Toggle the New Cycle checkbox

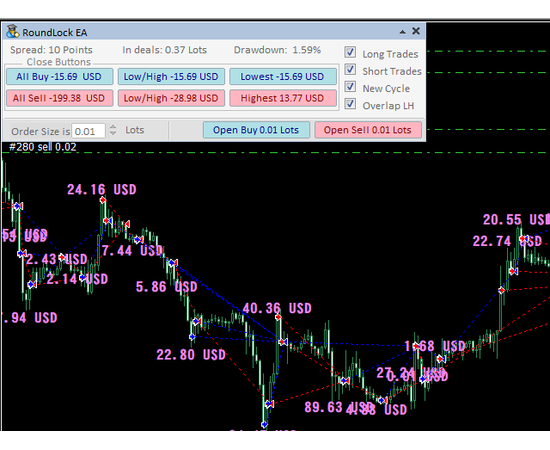point(350,86)
